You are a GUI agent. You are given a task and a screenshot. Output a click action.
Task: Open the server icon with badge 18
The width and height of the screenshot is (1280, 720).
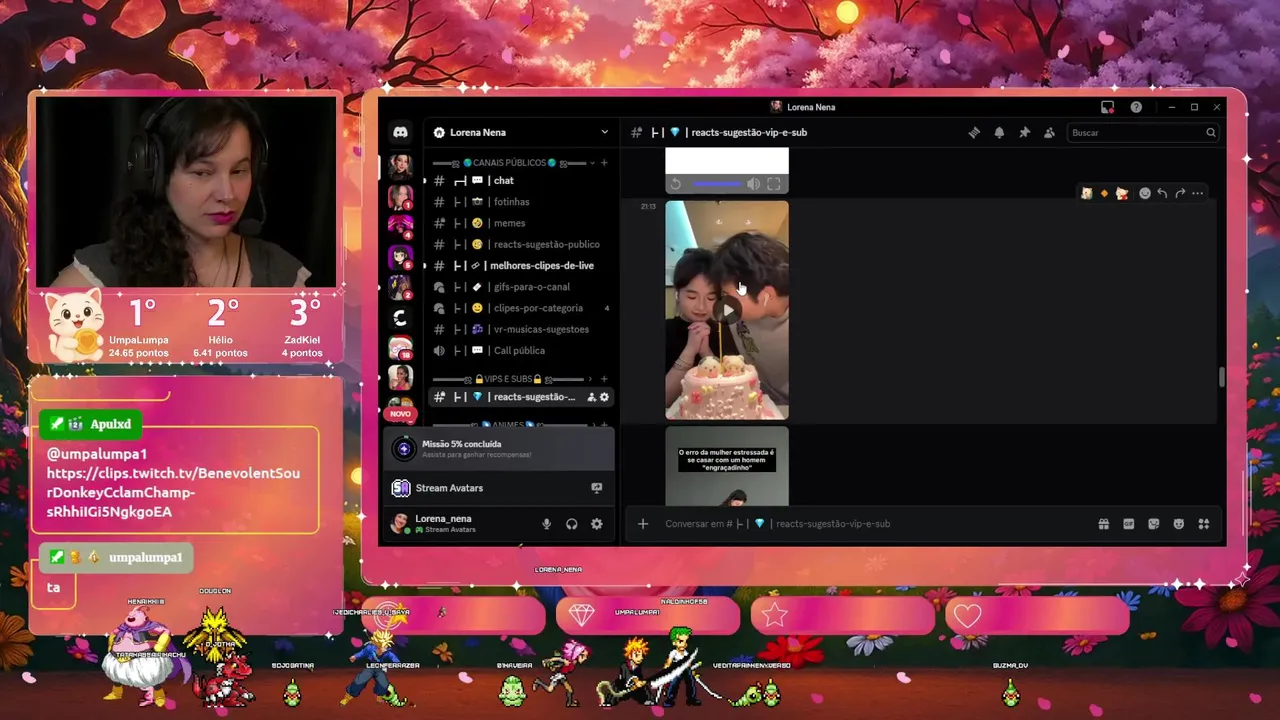click(x=400, y=348)
